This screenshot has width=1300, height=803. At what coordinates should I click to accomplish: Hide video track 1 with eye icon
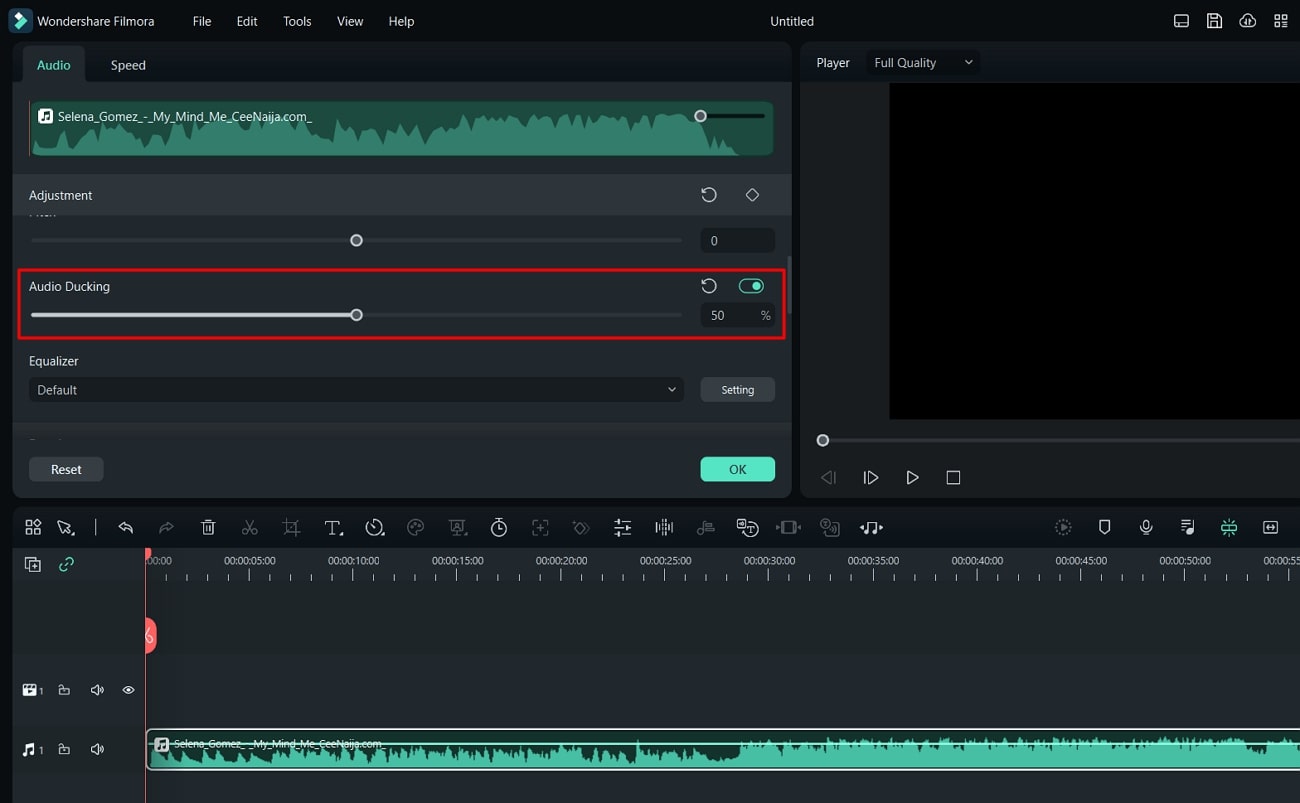[x=128, y=690]
